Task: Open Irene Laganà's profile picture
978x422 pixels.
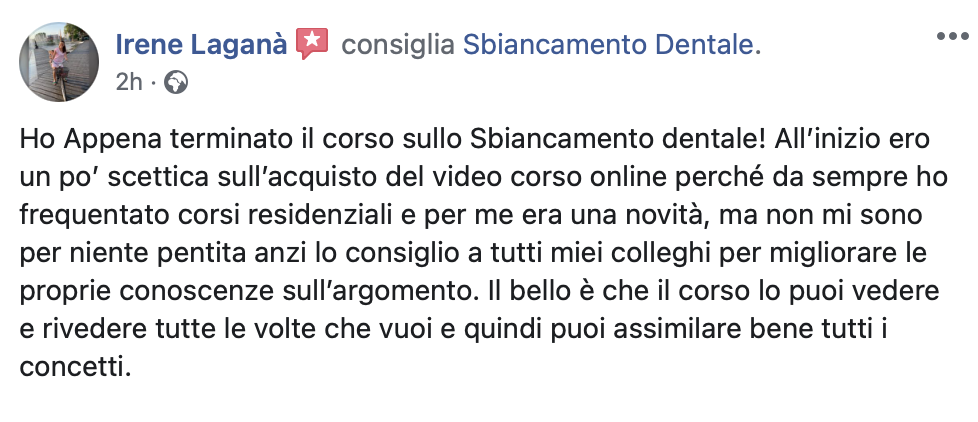Action: [x=59, y=62]
